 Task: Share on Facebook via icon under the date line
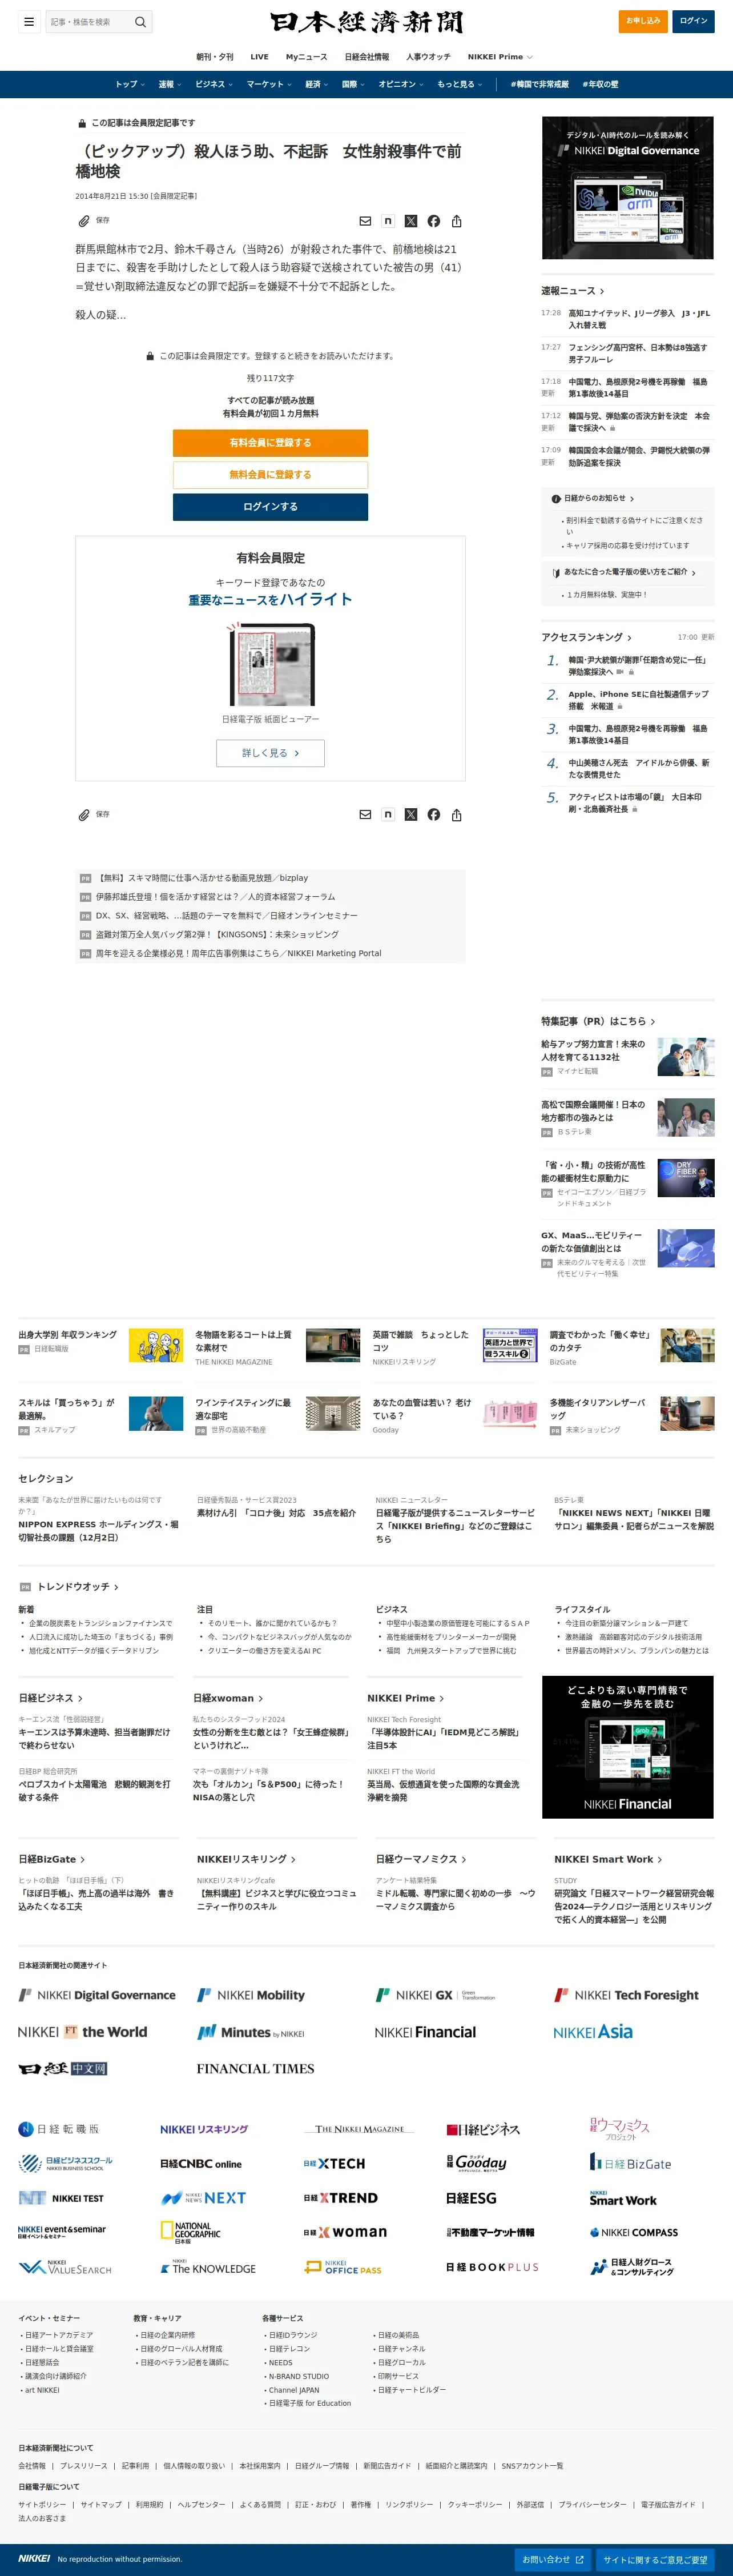(433, 221)
